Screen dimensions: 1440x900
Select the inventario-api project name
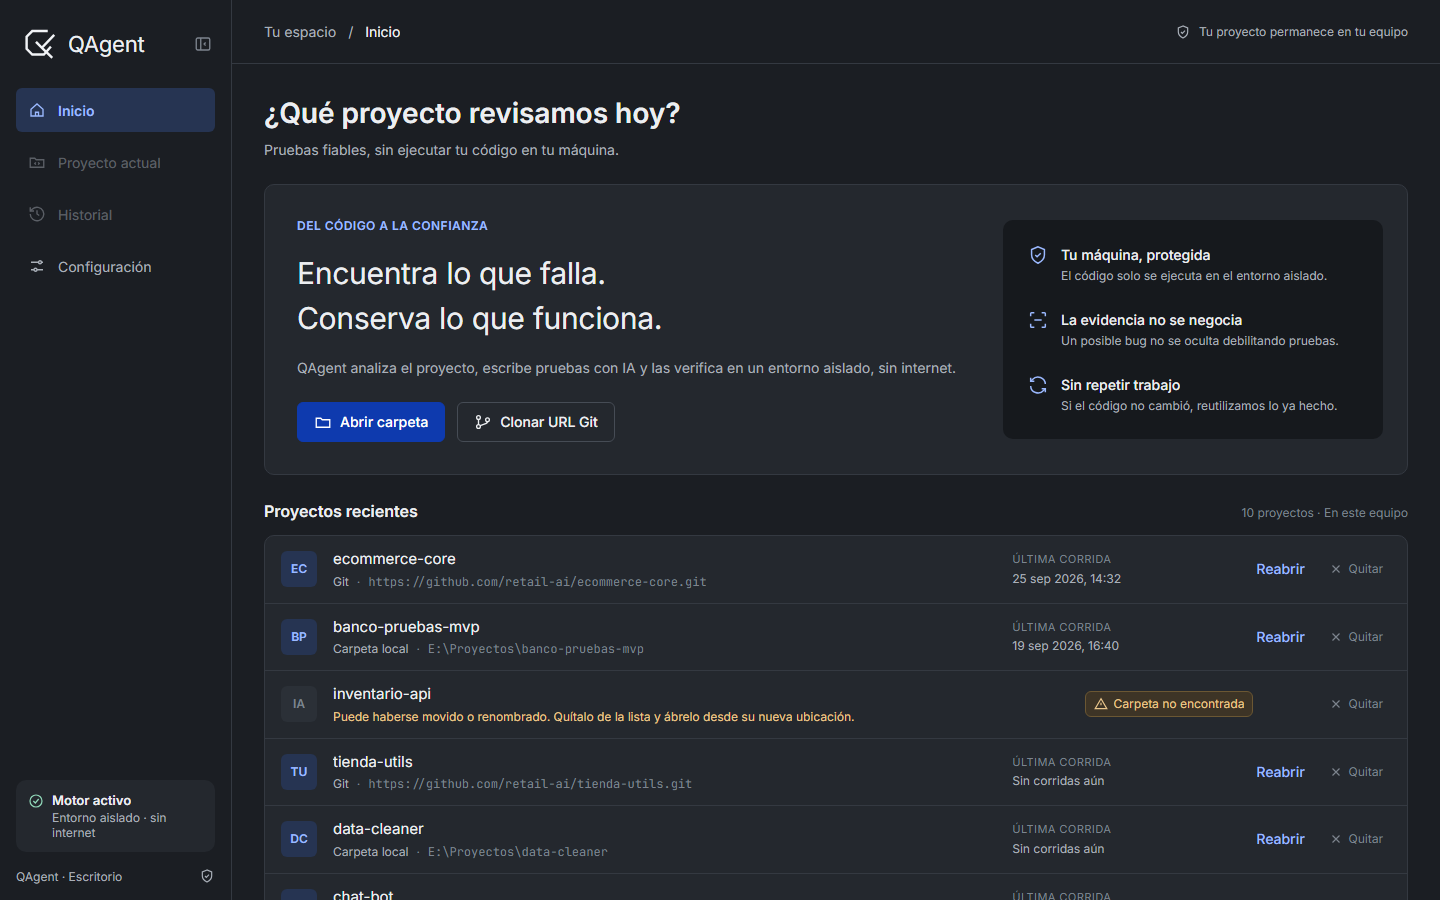[x=382, y=694]
